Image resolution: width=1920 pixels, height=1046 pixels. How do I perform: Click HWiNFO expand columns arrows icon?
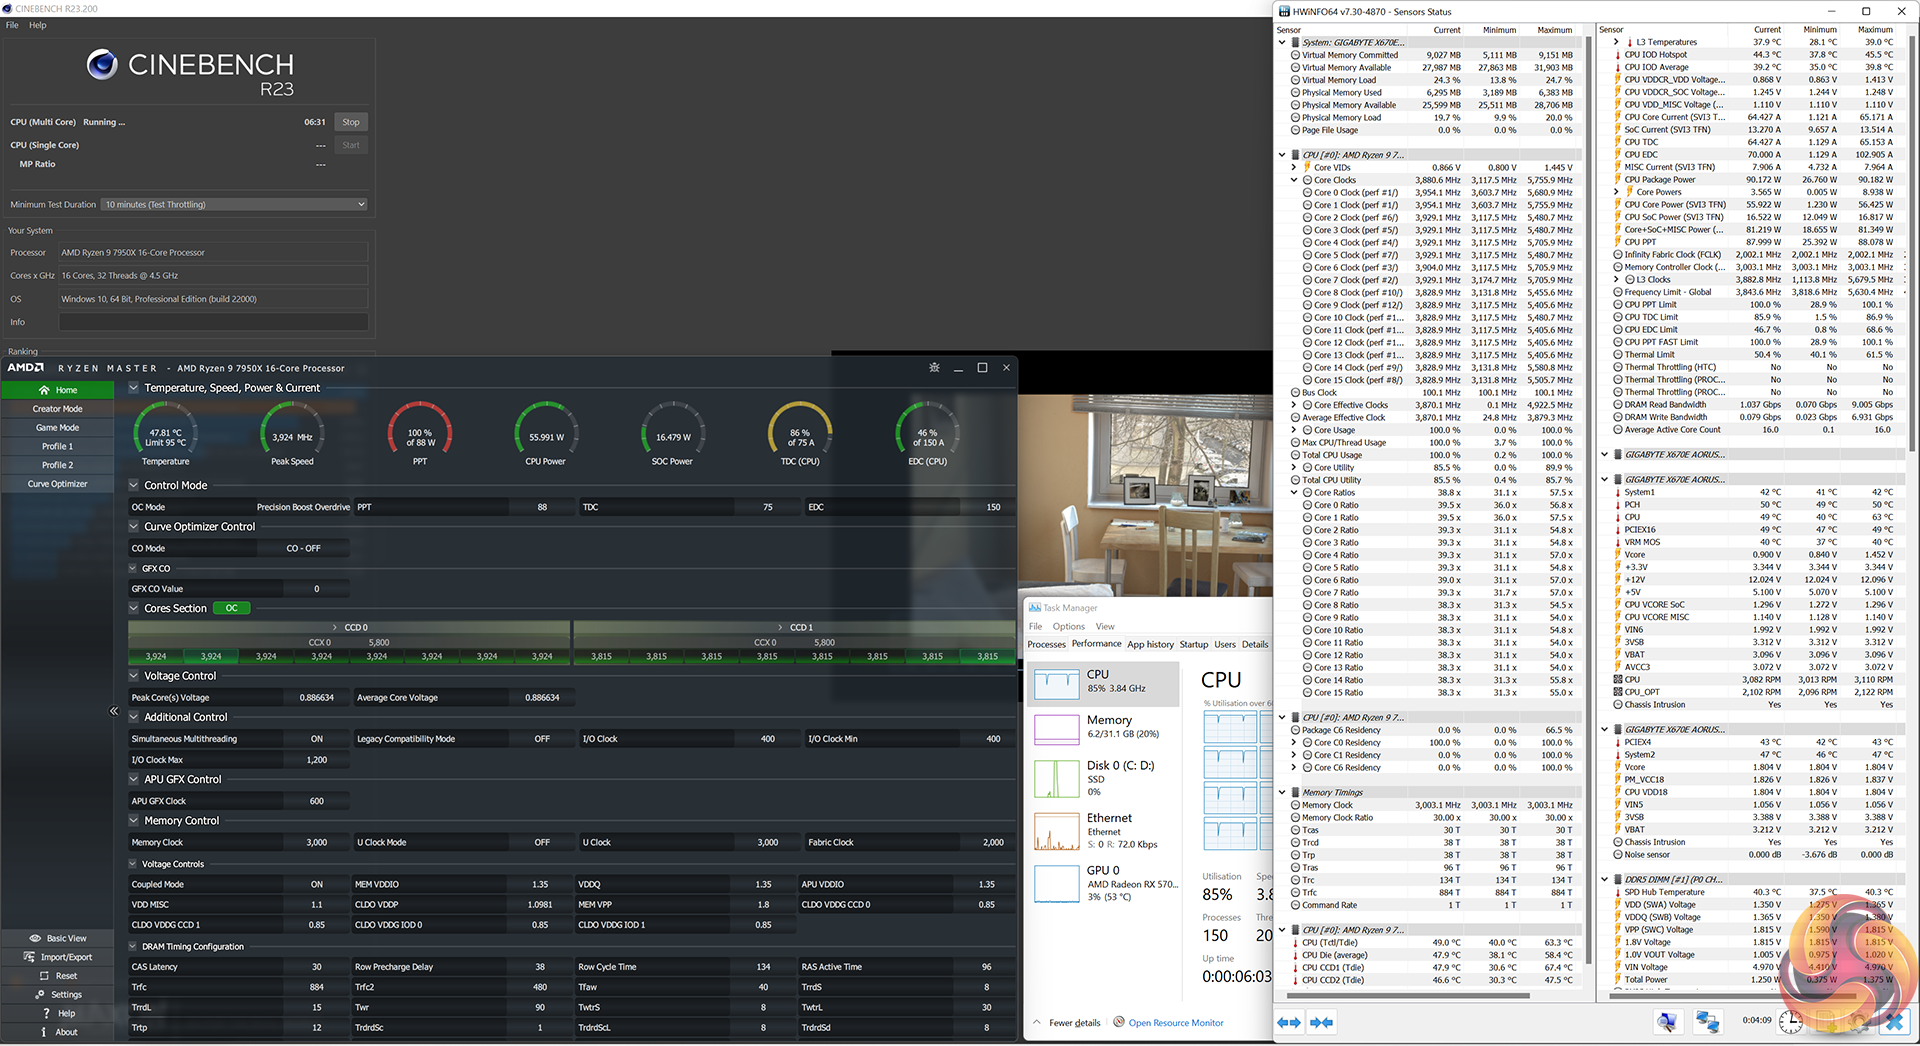[1289, 1022]
